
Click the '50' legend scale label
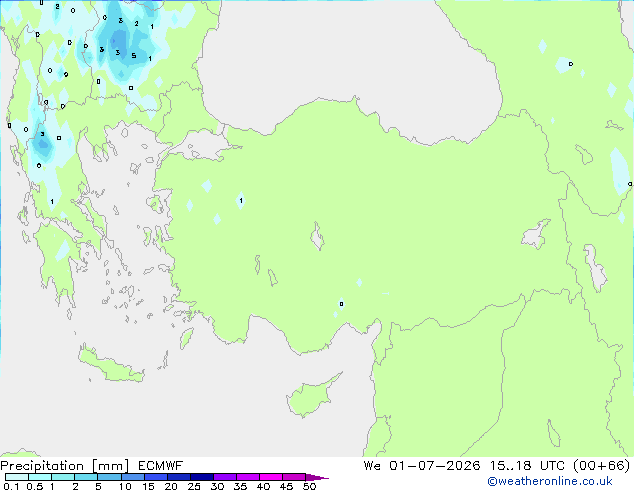click(309, 486)
